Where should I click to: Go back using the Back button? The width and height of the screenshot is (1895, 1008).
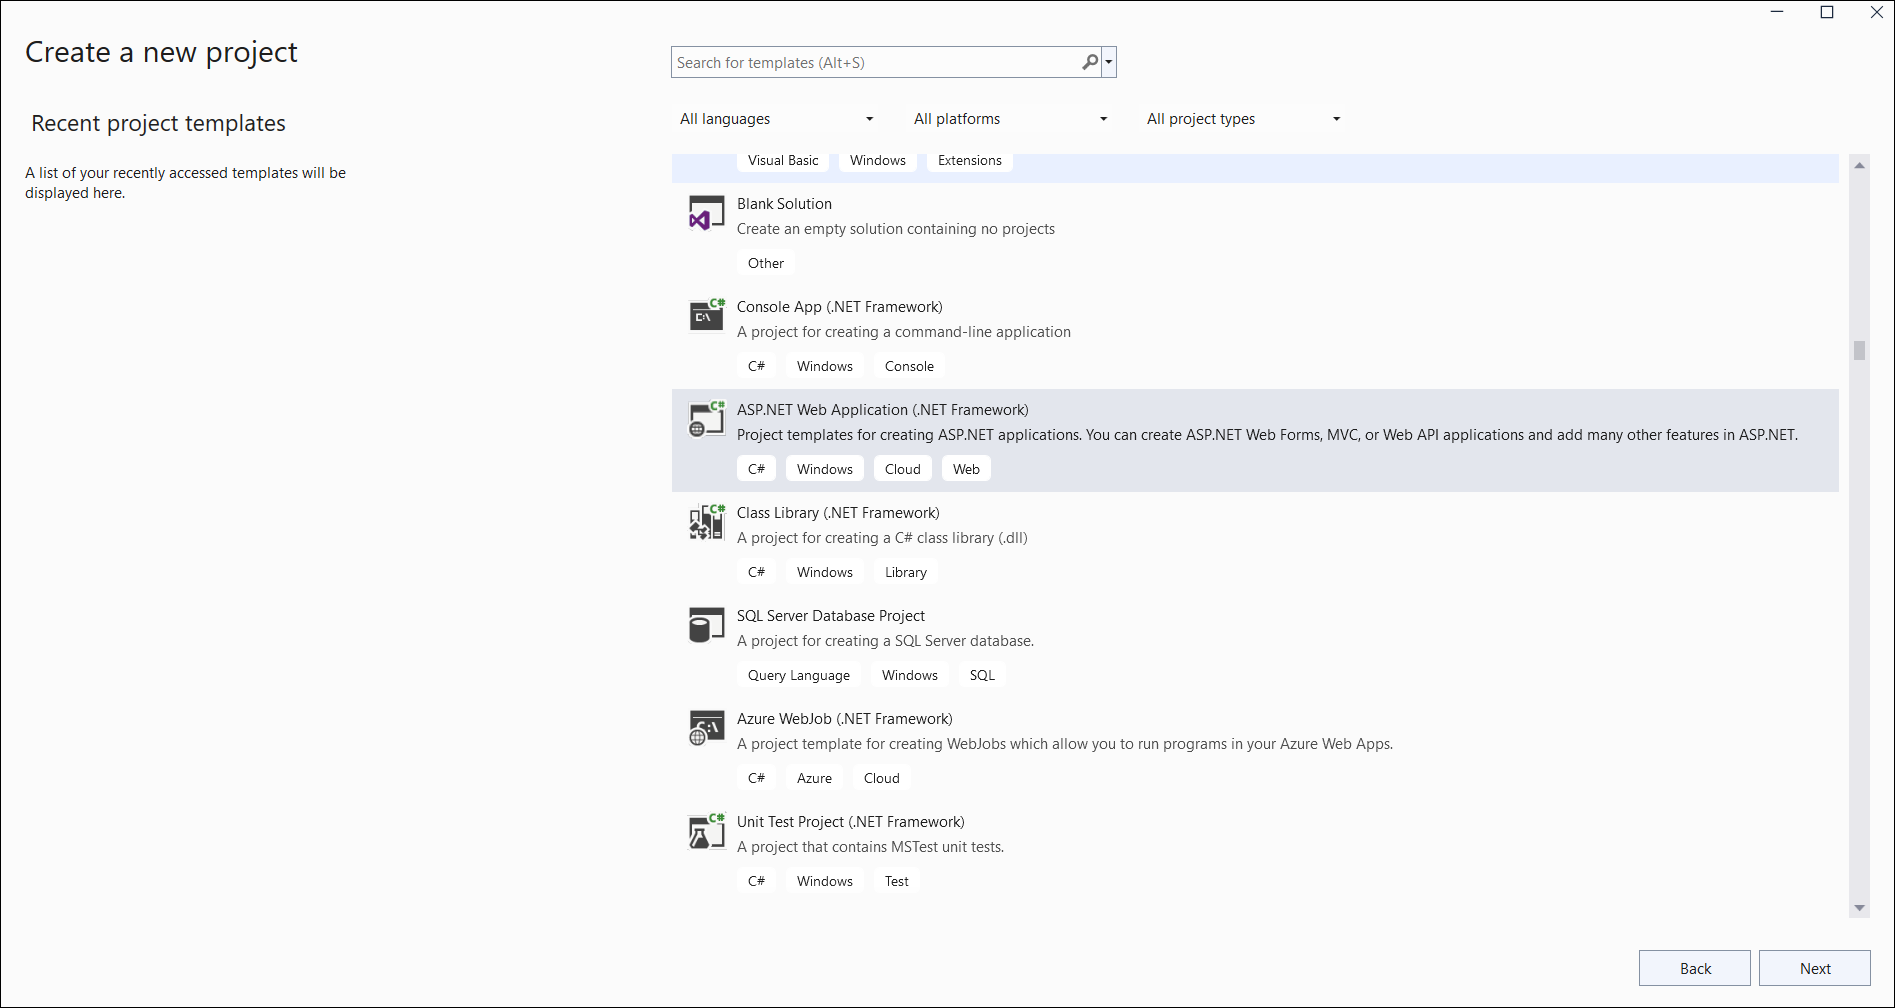[x=1694, y=968]
